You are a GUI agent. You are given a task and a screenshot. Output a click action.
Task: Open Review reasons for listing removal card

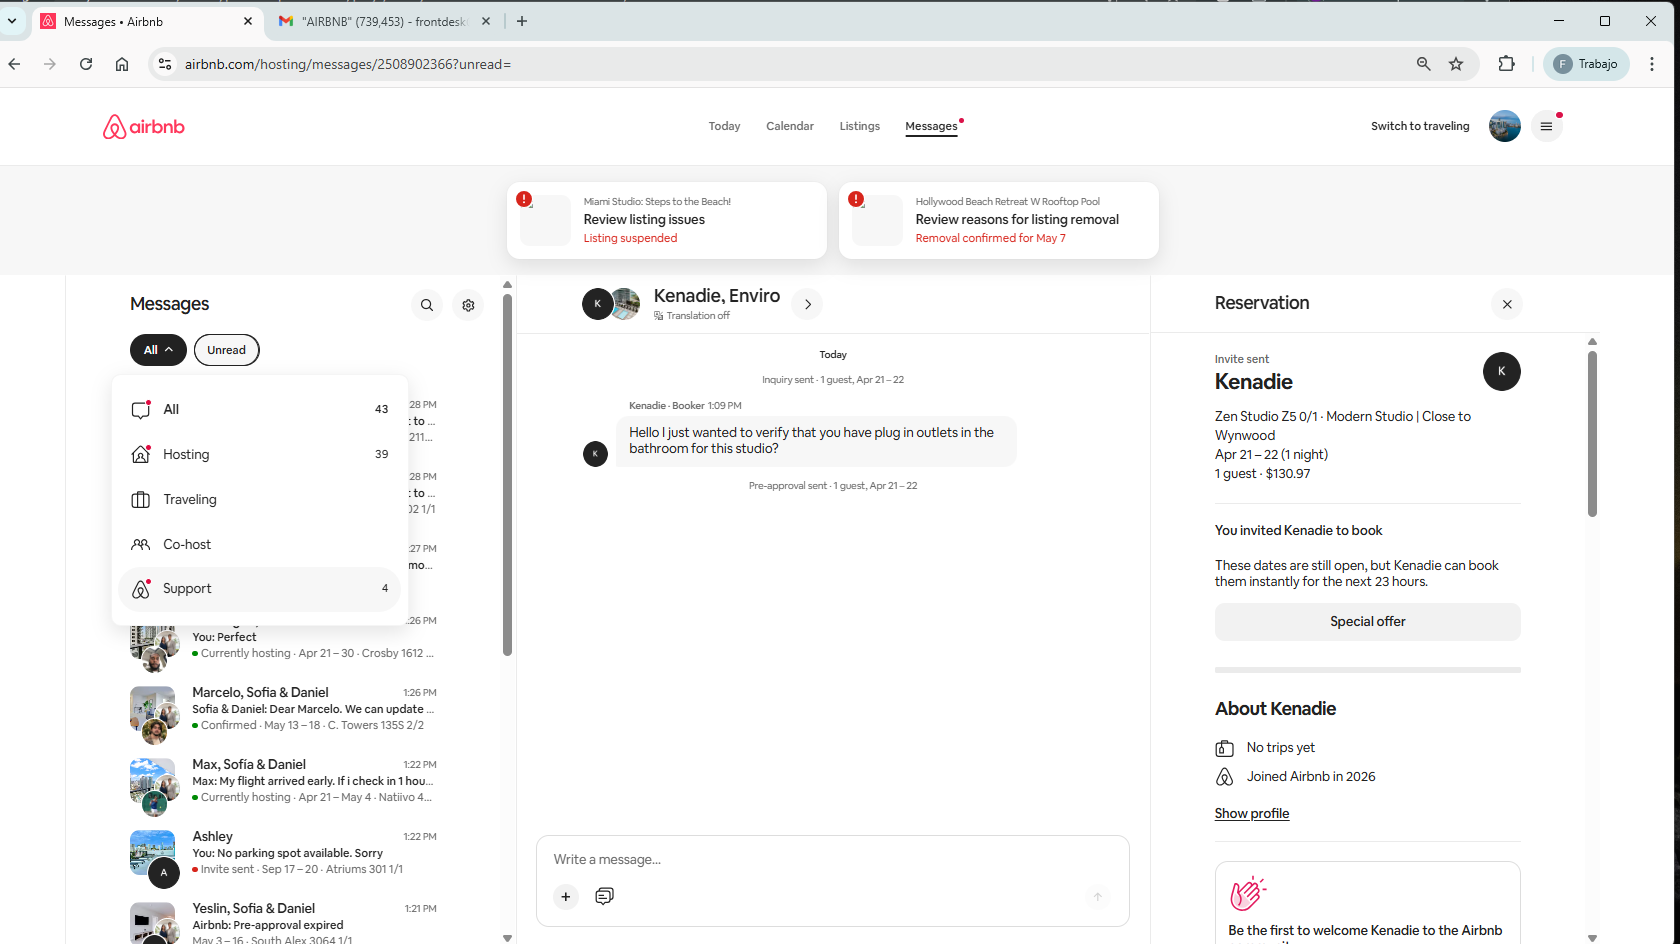999,220
